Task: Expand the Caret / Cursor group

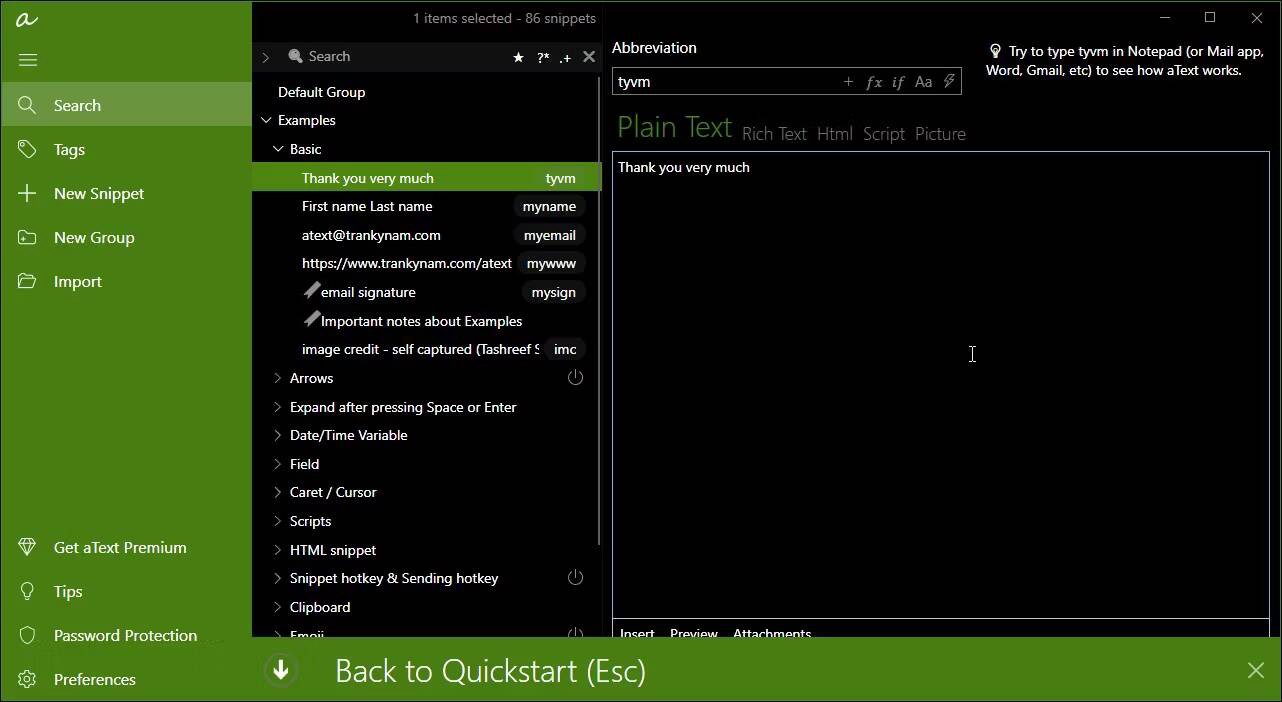Action: (278, 492)
